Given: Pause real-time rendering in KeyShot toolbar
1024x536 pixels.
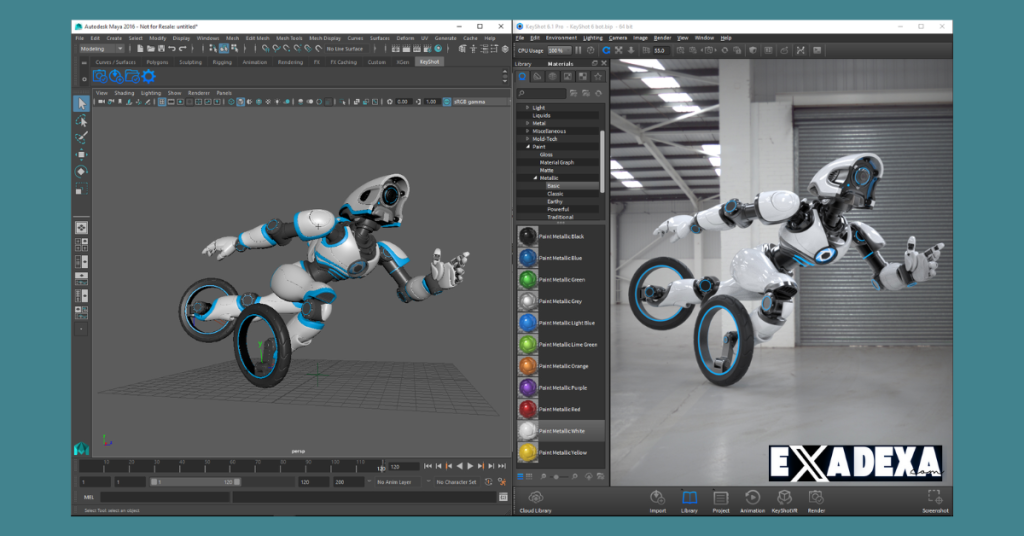Looking at the screenshot, I should point(578,50).
